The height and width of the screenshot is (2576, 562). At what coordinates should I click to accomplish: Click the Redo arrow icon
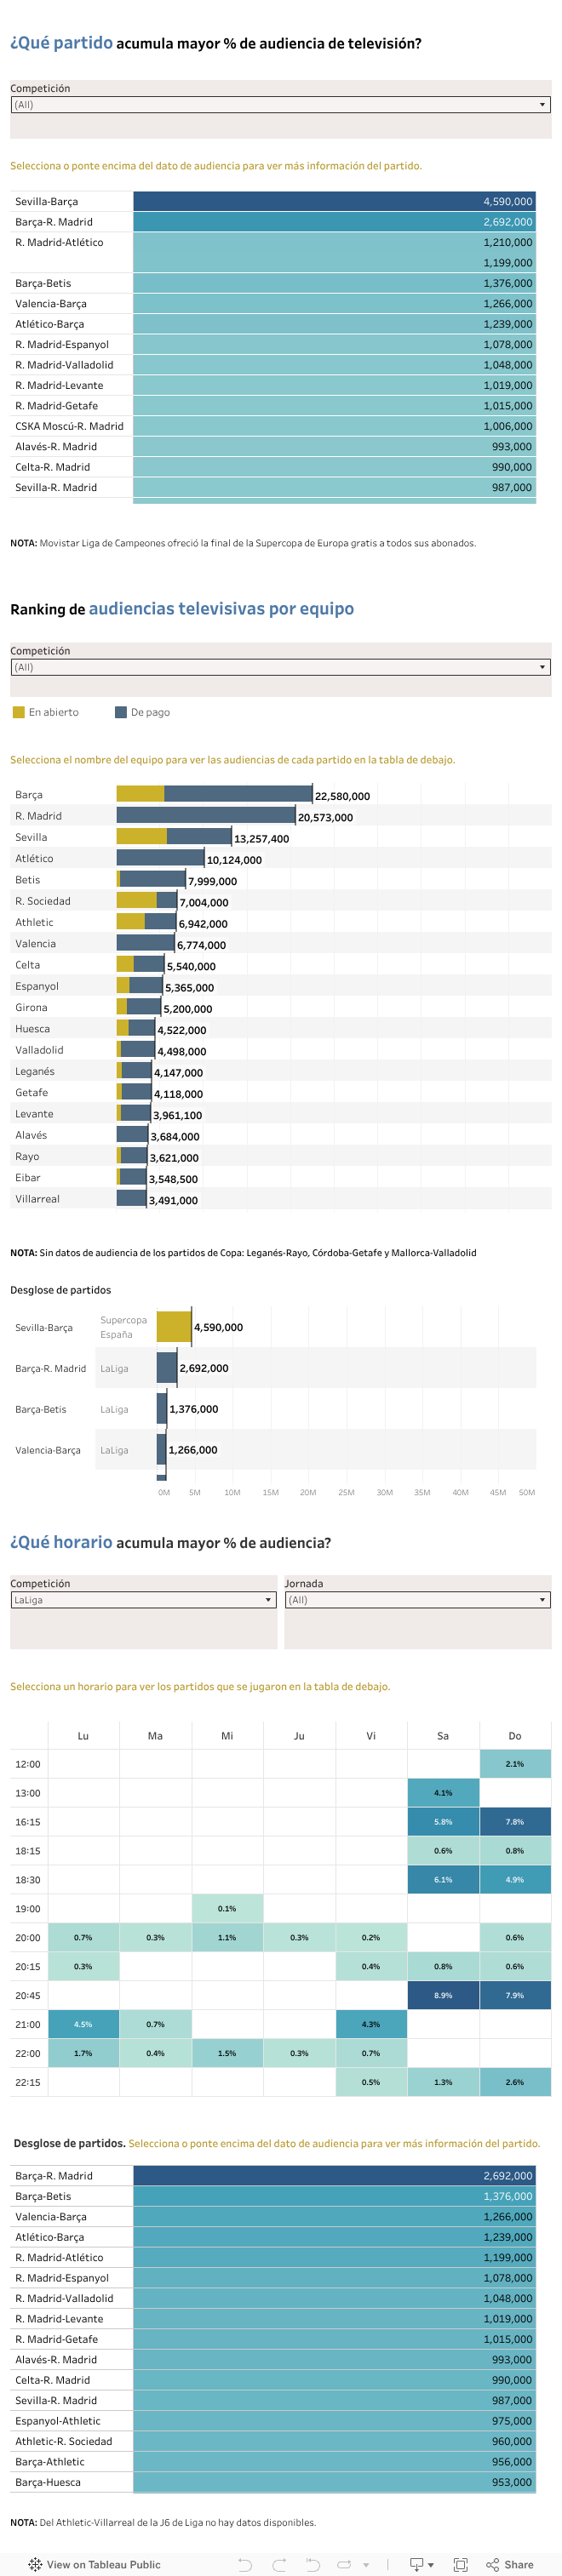coord(279,2564)
